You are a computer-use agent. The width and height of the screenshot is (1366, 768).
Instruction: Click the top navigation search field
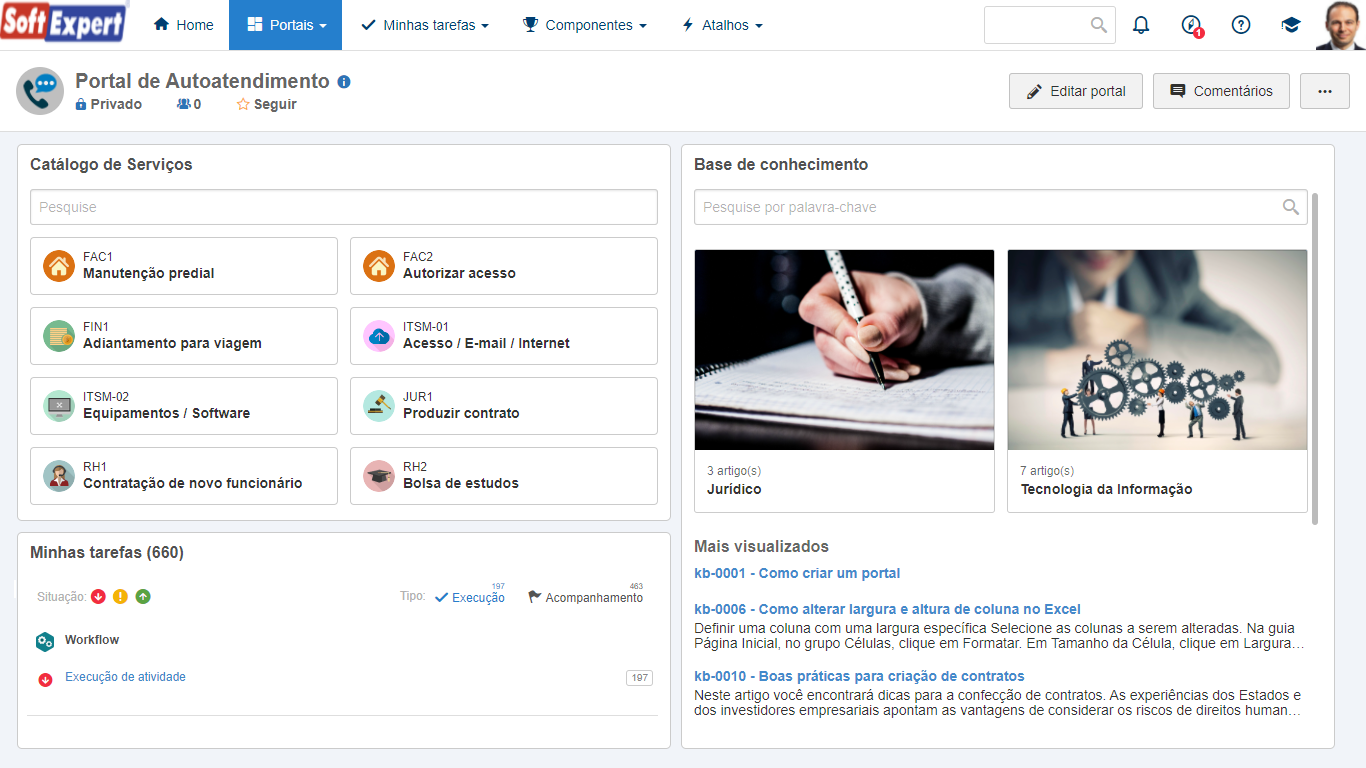tap(1050, 25)
